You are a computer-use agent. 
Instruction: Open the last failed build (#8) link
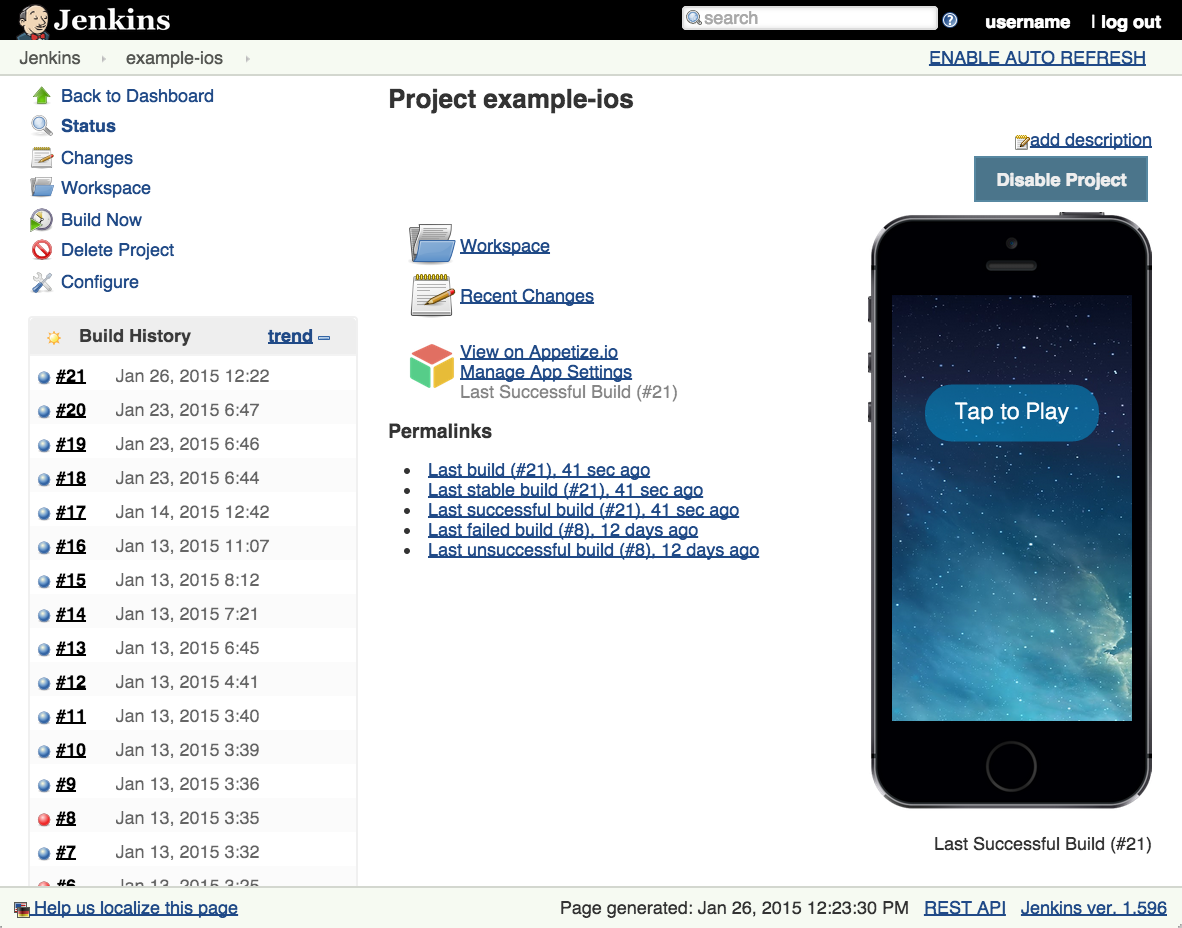tap(562, 530)
